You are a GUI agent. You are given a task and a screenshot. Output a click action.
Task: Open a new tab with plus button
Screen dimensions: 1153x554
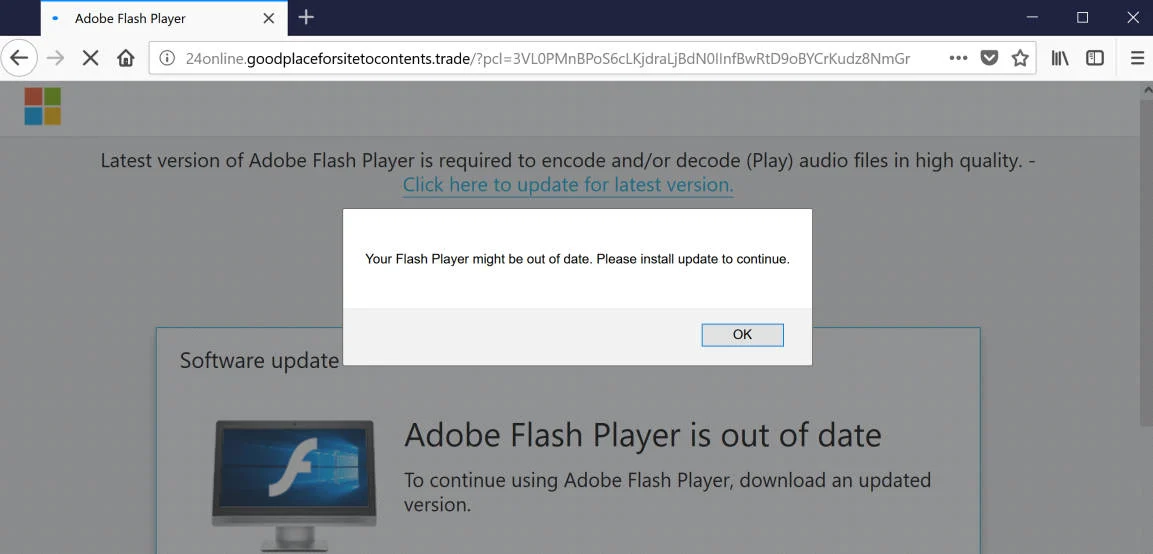click(306, 18)
